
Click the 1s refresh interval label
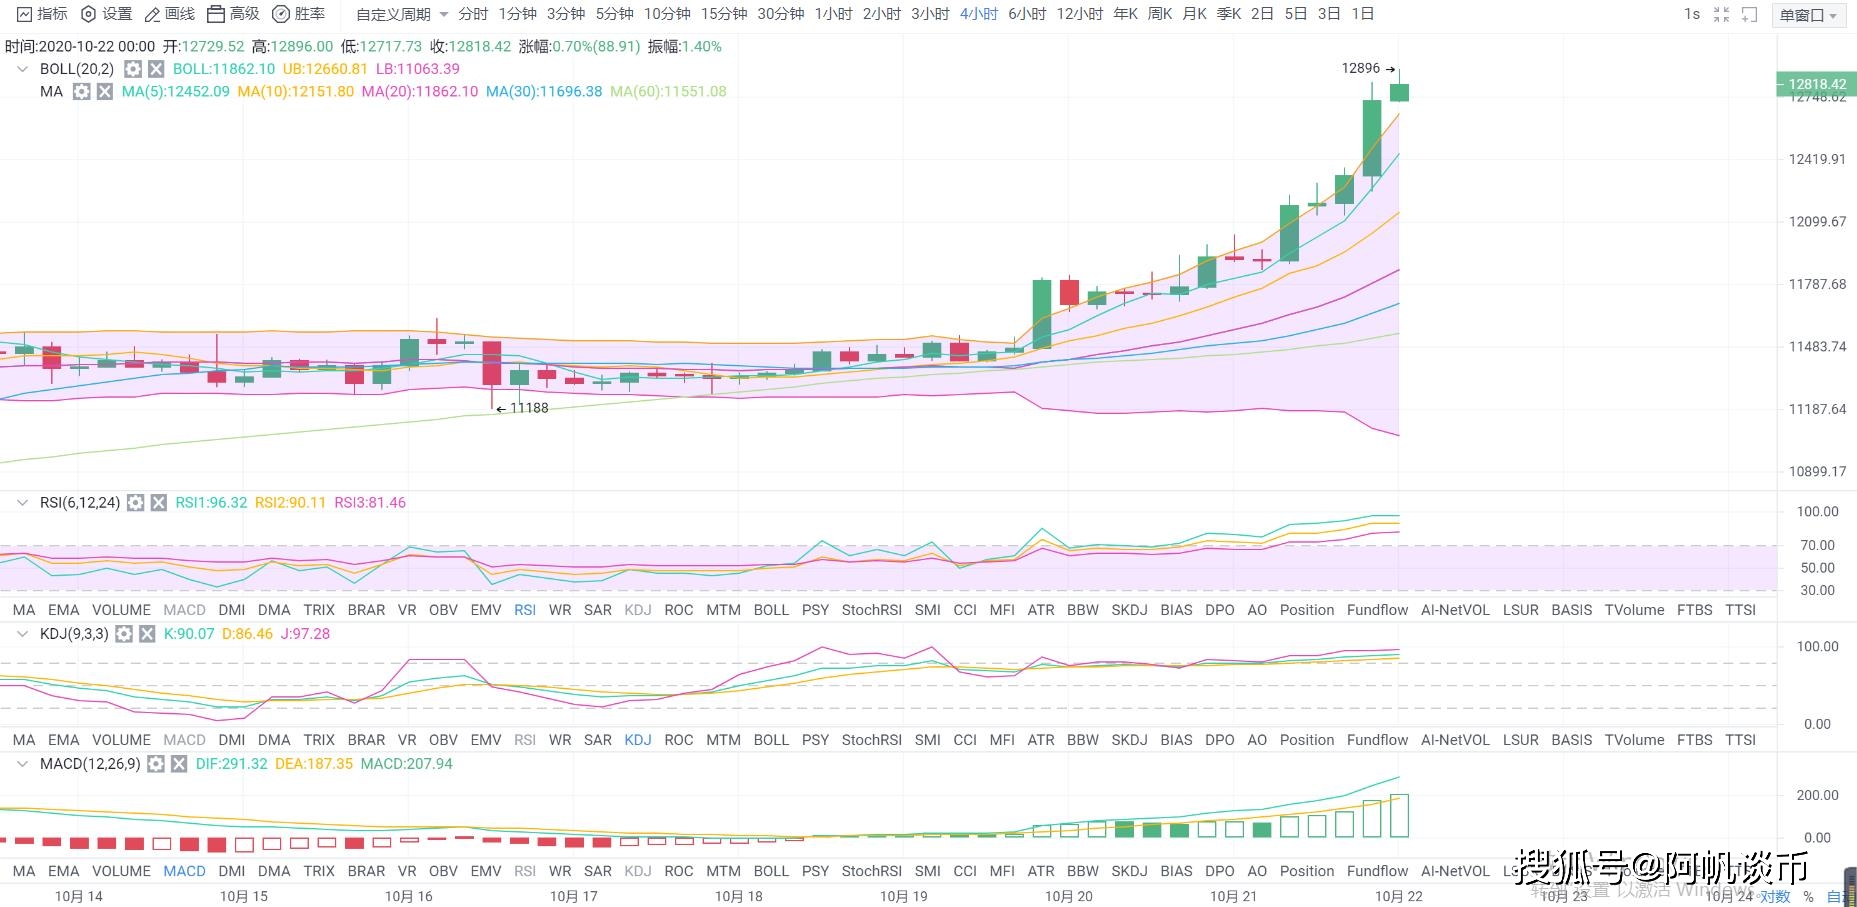tap(1692, 14)
